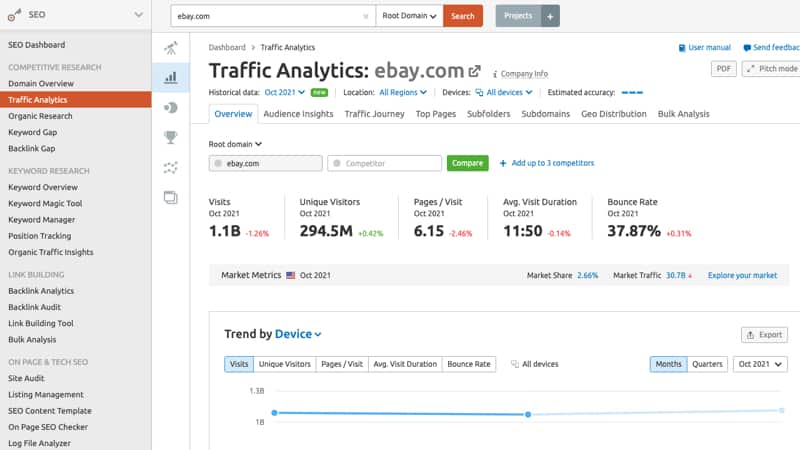Screen dimensions: 800x450
Task: Click the middle data point on trend line
Action: (x=528, y=414)
